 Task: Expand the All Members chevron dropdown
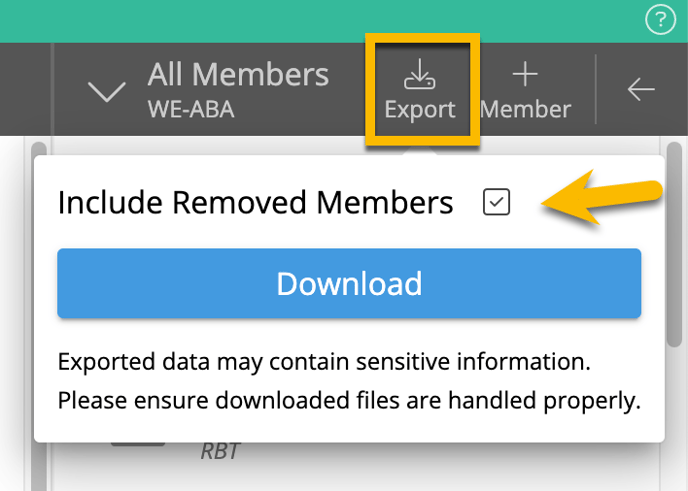coord(107,92)
